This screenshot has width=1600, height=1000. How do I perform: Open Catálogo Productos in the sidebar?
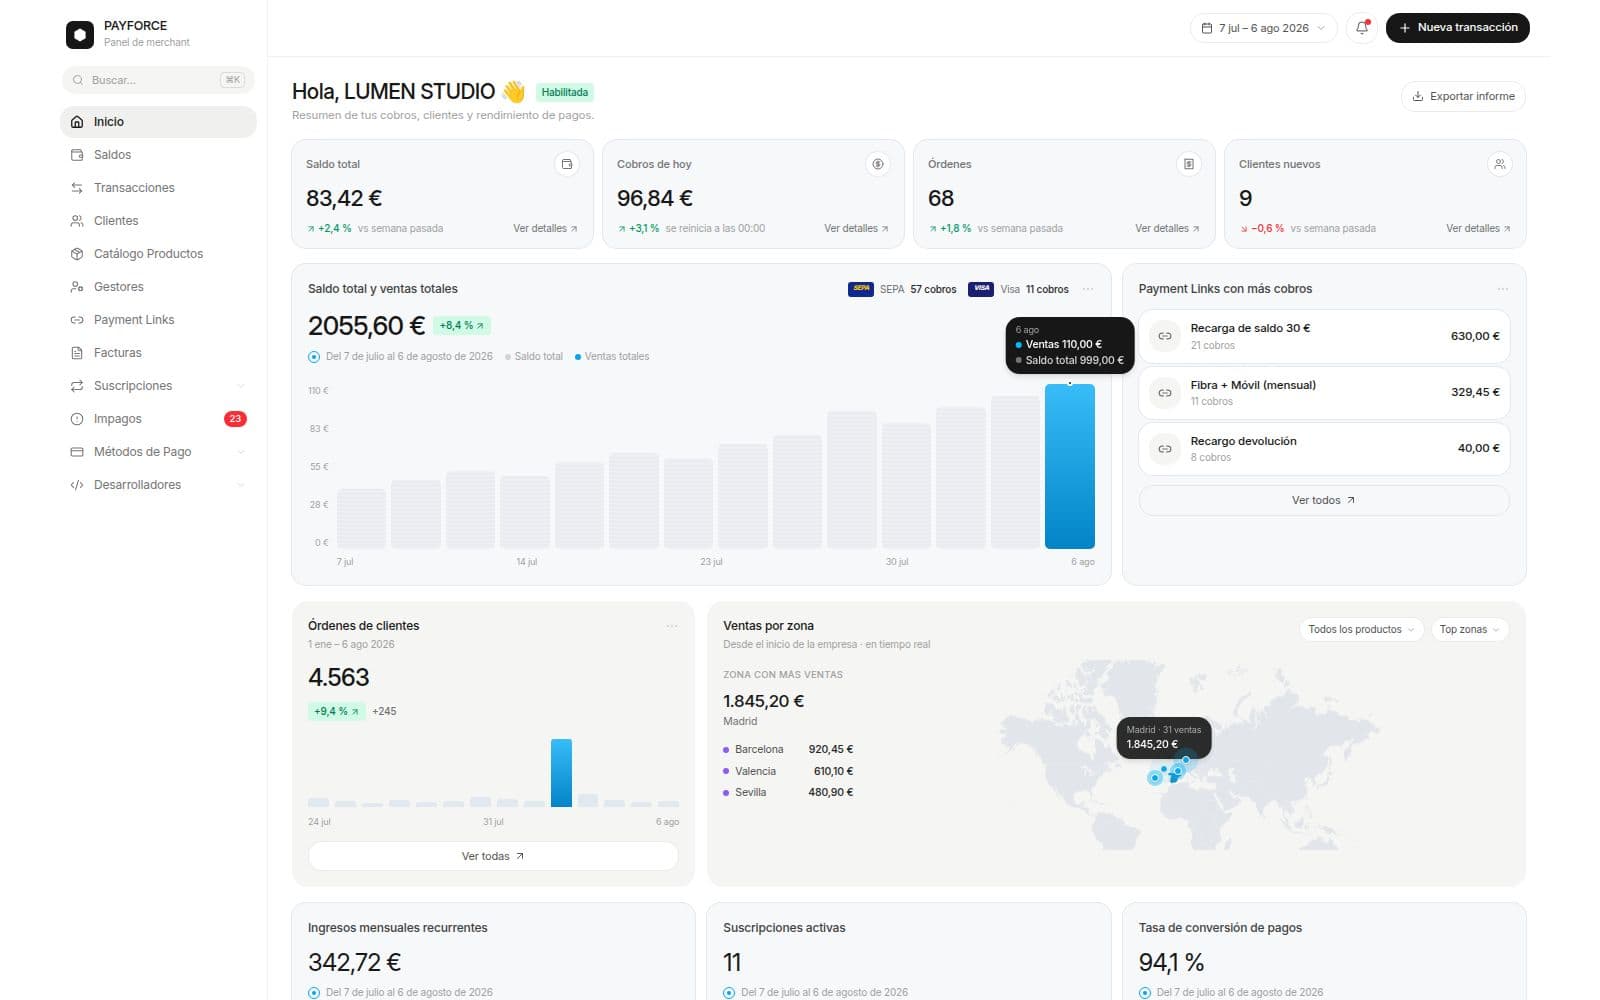tap(158, 254)
